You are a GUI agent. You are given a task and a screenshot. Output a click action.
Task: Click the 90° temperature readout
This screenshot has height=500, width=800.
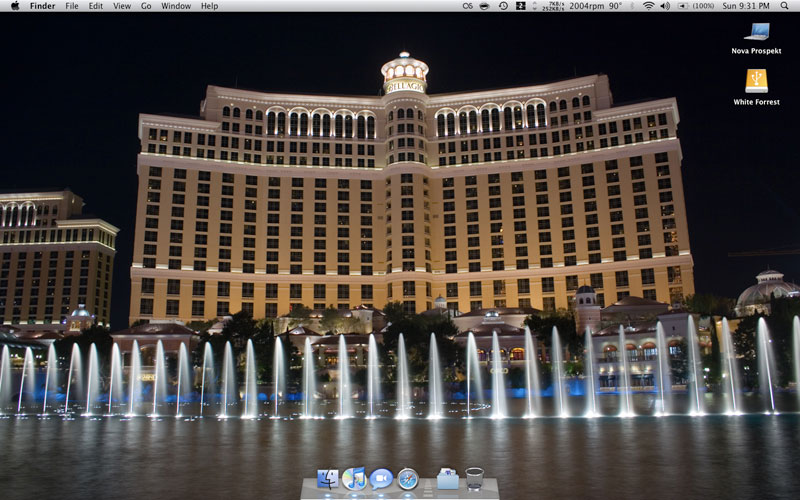tap(616, 6)
